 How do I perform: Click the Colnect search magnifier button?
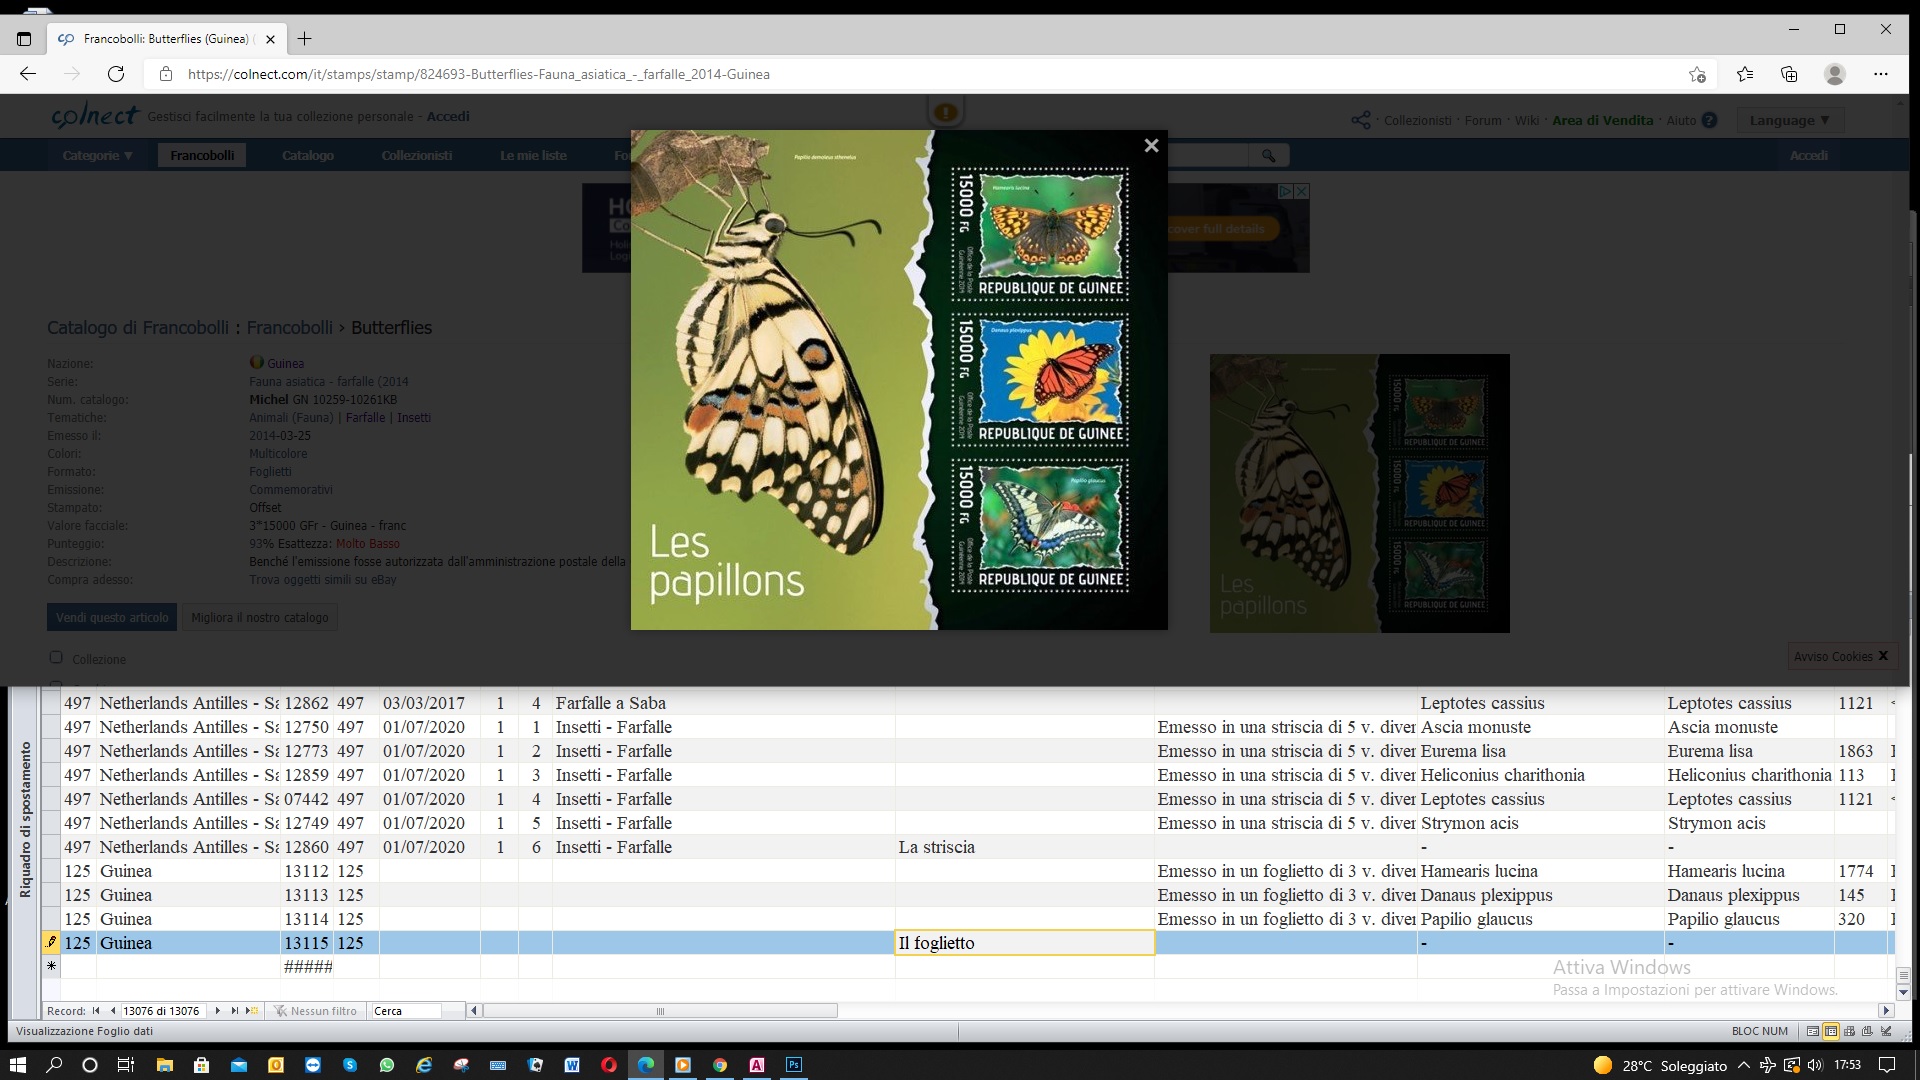click(x=1268, y=155)
